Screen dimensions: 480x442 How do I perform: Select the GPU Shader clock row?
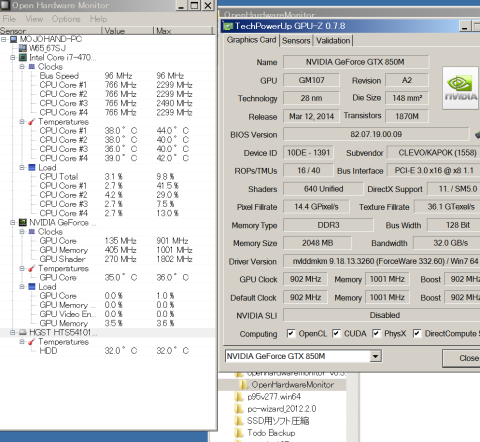click(107, 259)
